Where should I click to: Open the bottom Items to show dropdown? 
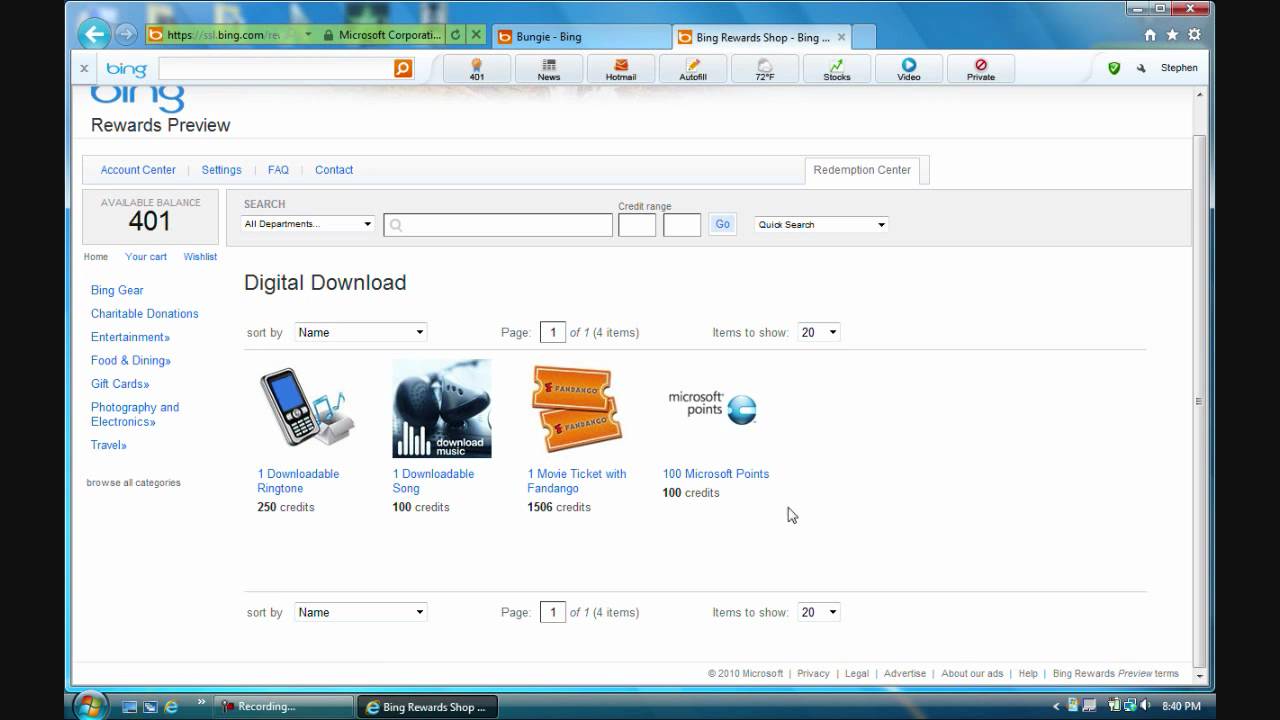click(x=818, y=612)
